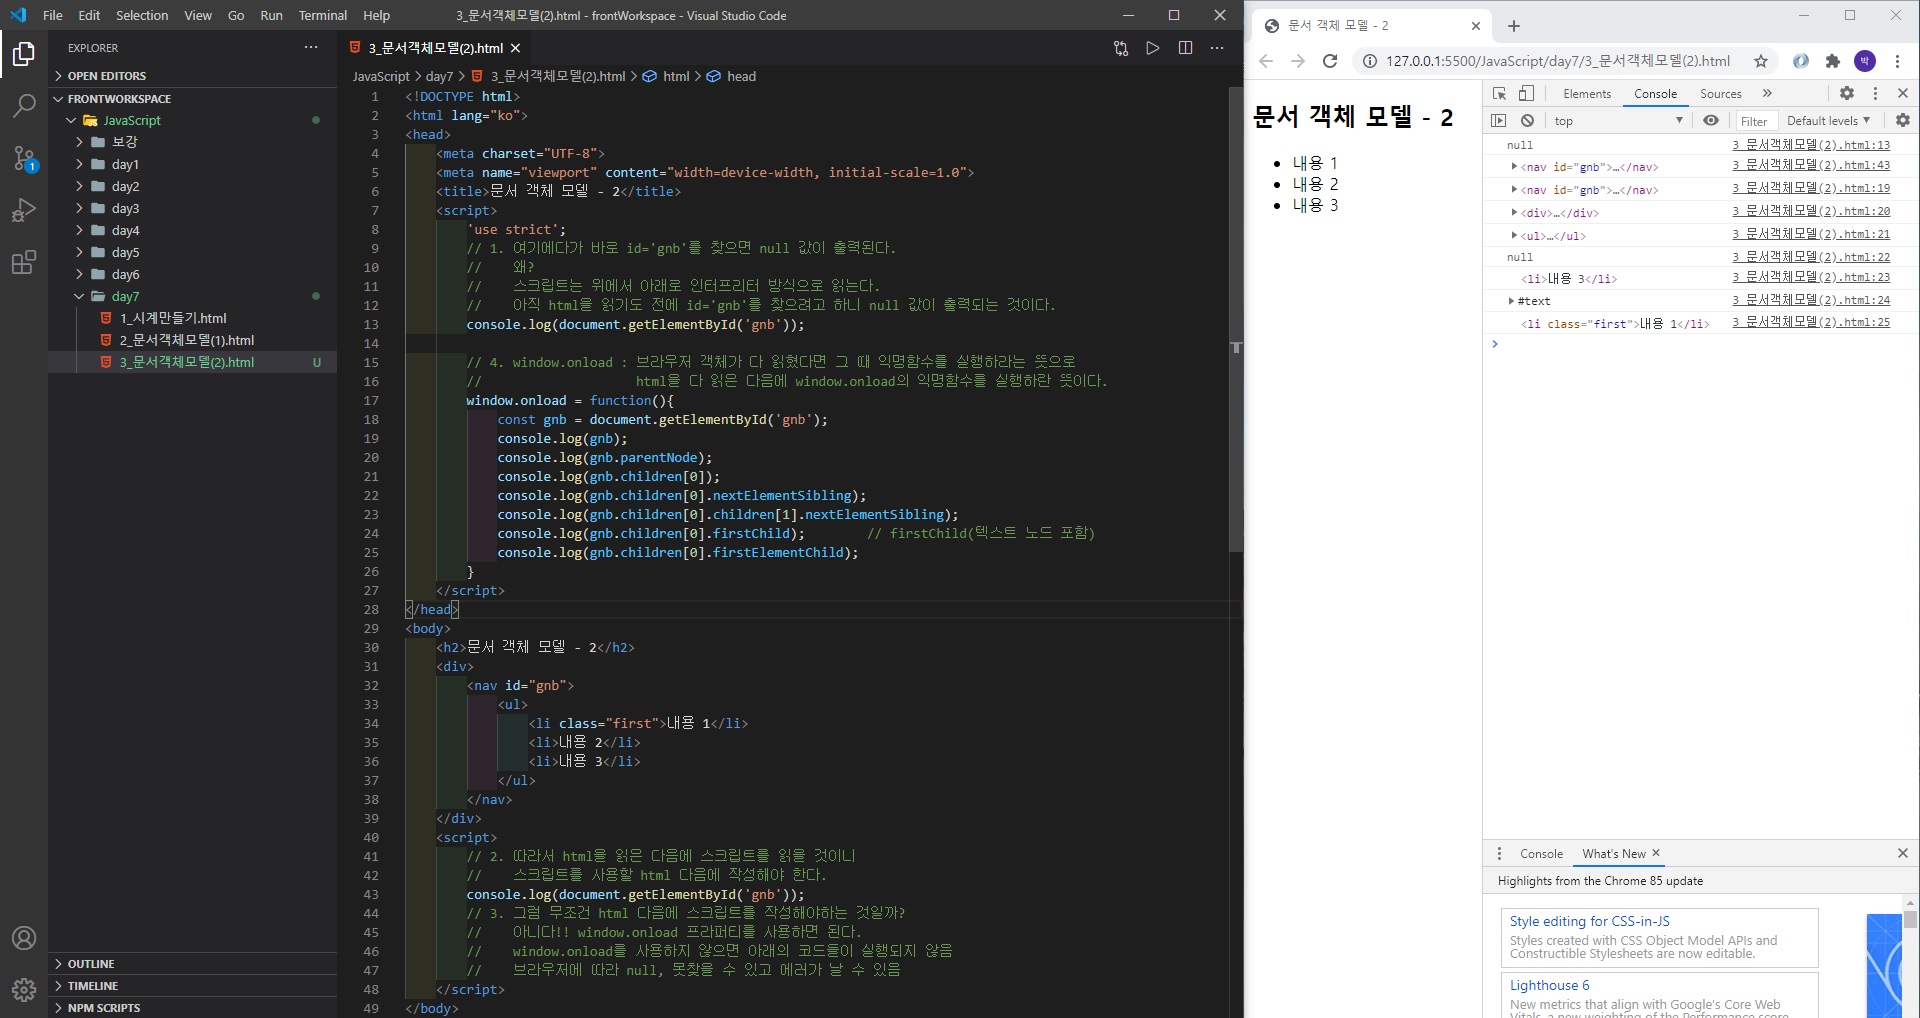Open Chrome's three-dot menu
Viewport: 1920px width, 1018px height.
coord(1897,61)
